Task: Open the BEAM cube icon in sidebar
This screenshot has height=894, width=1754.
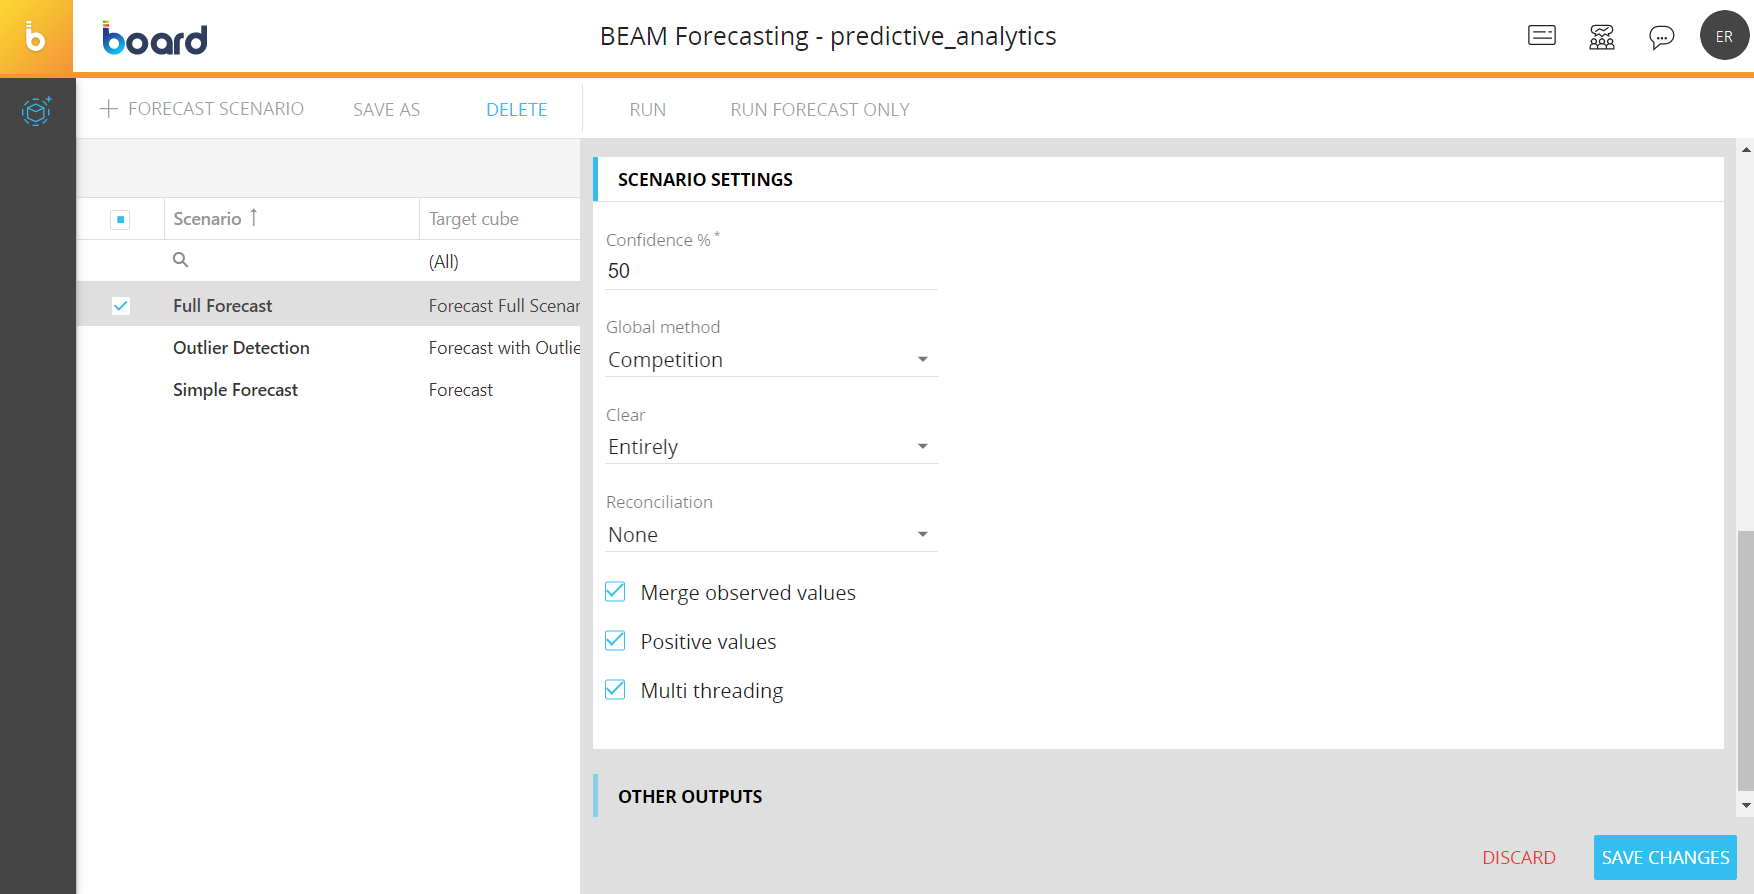Action: coord(37,110)
